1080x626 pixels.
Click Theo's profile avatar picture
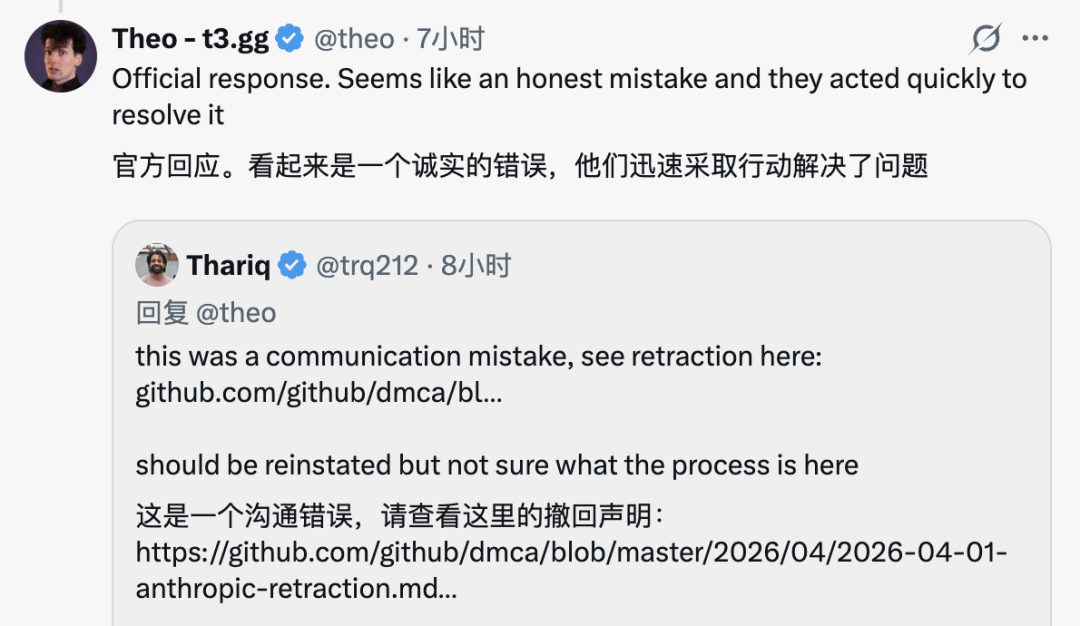tap(60, 56)
